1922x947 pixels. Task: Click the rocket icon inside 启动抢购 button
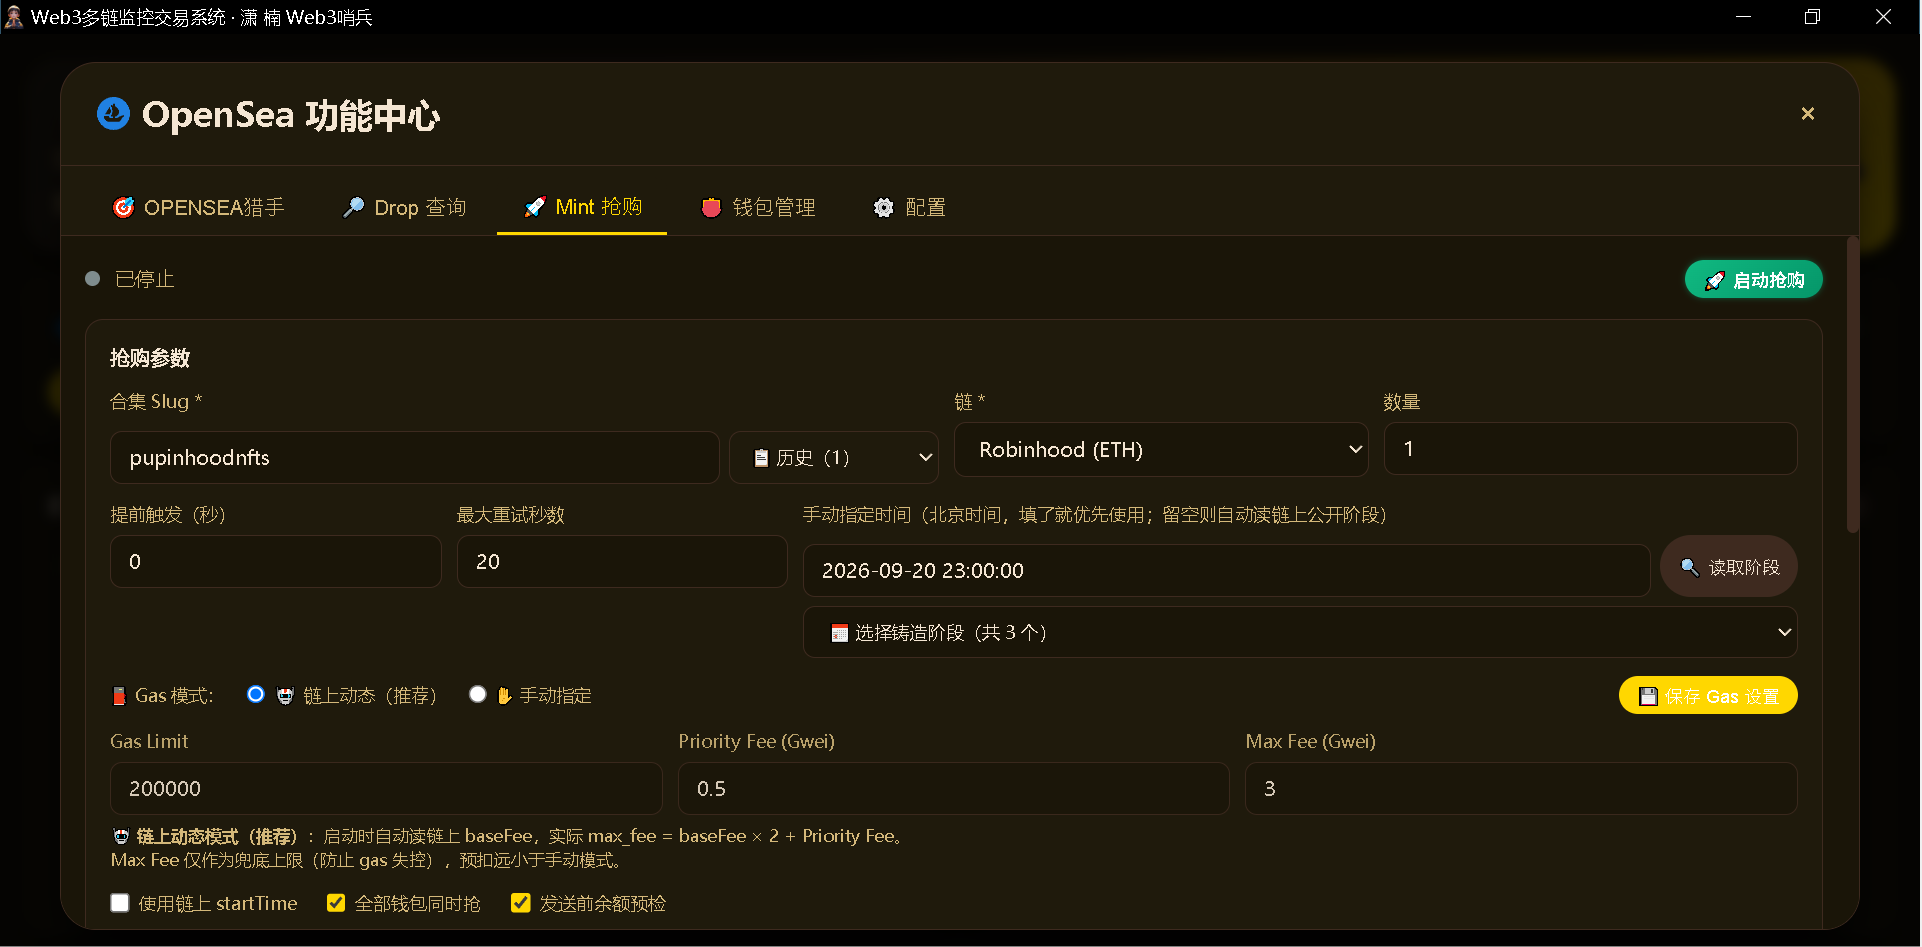pos(1714,281)
